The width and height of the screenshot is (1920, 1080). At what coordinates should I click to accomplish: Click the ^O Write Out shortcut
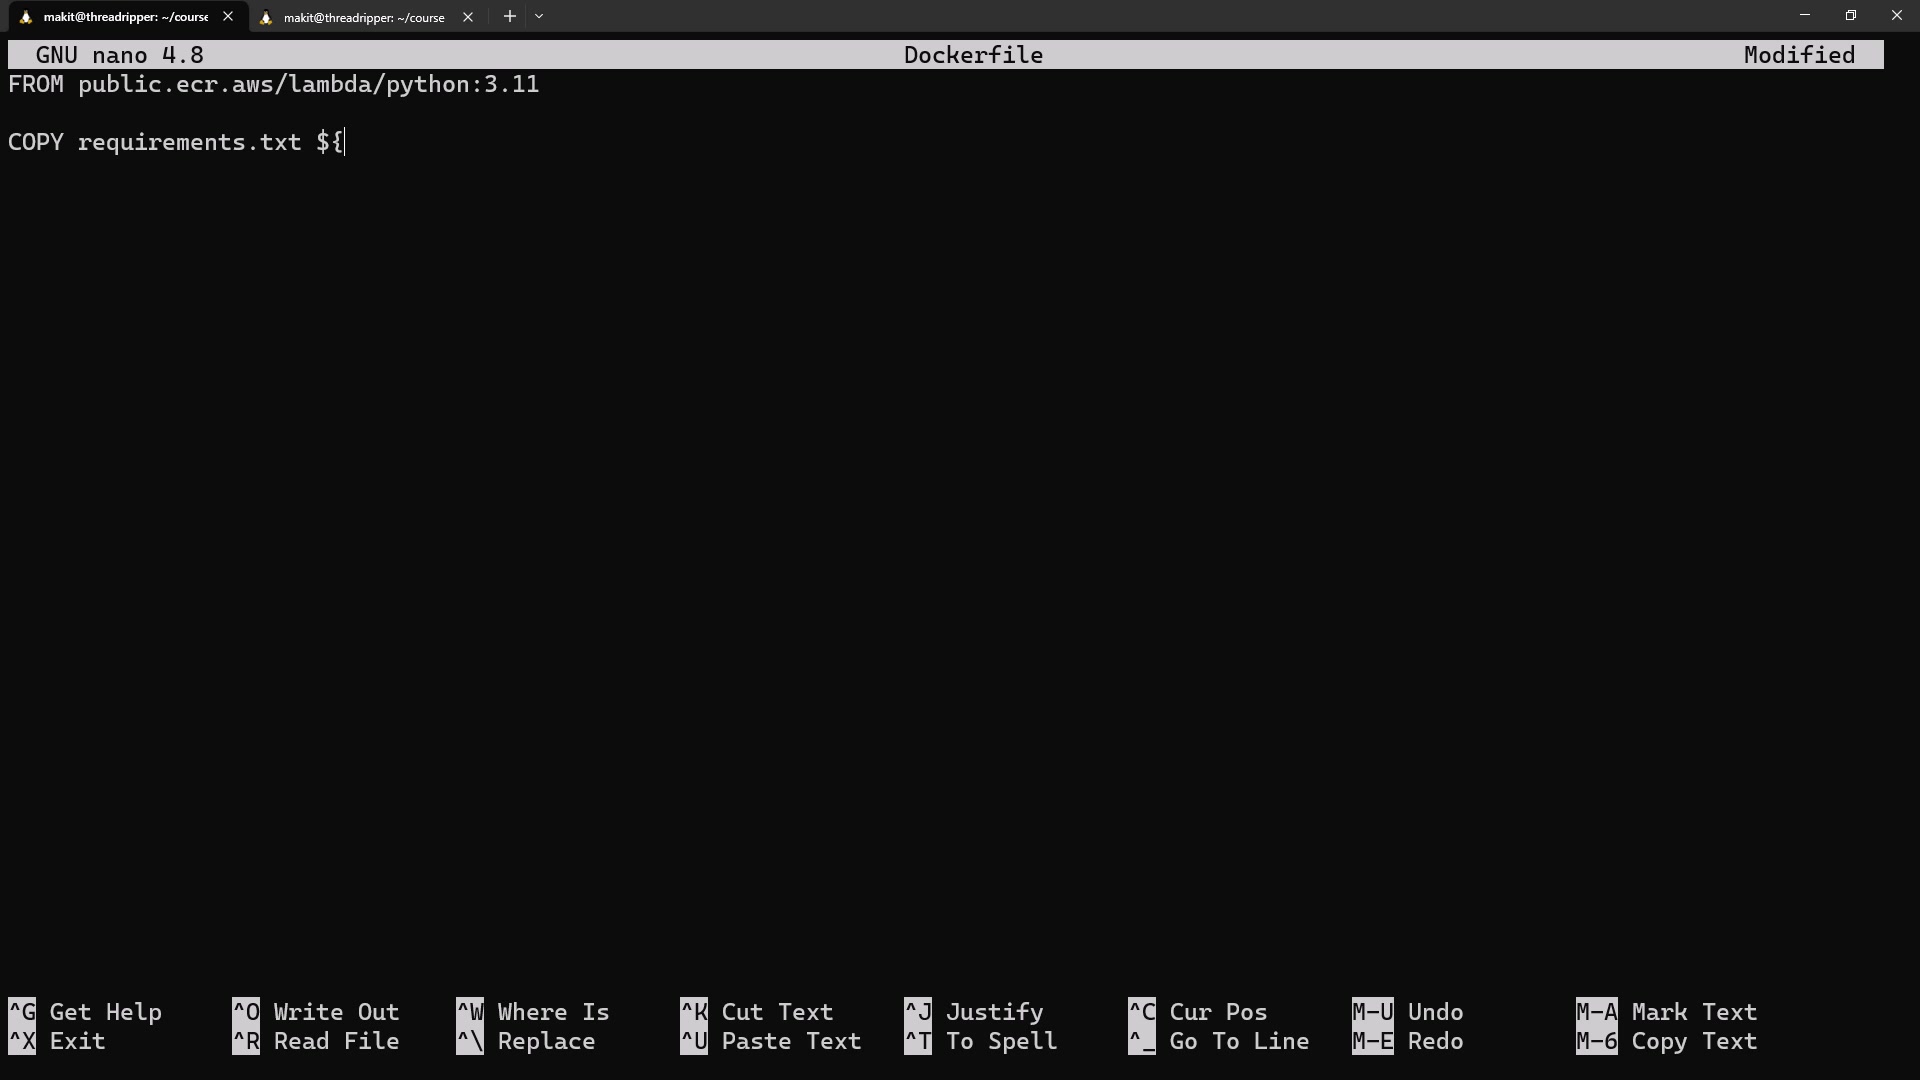click(316, 1012)
